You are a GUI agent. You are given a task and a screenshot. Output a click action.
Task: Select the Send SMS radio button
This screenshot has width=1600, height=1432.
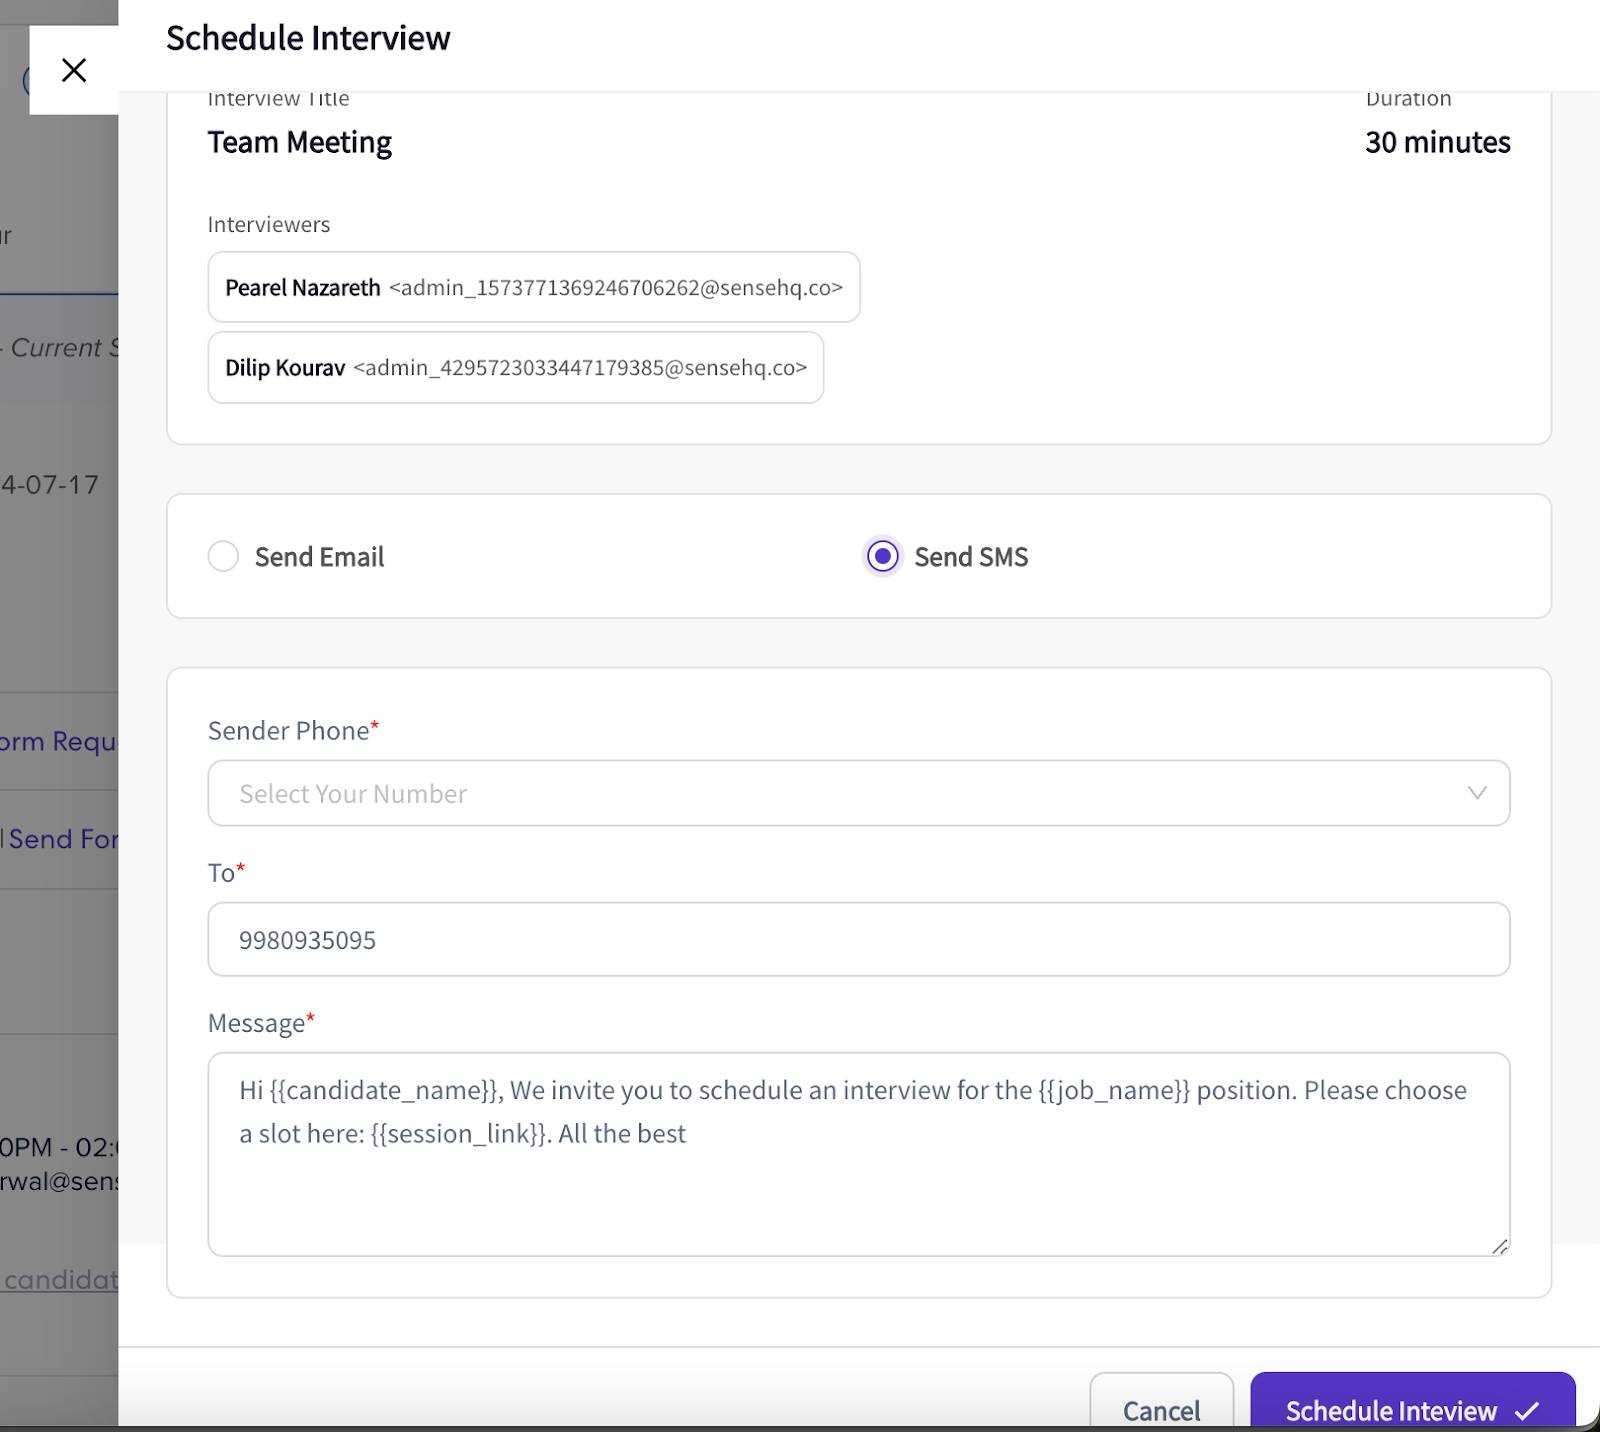pyautogui.click(x=882, y=556)
